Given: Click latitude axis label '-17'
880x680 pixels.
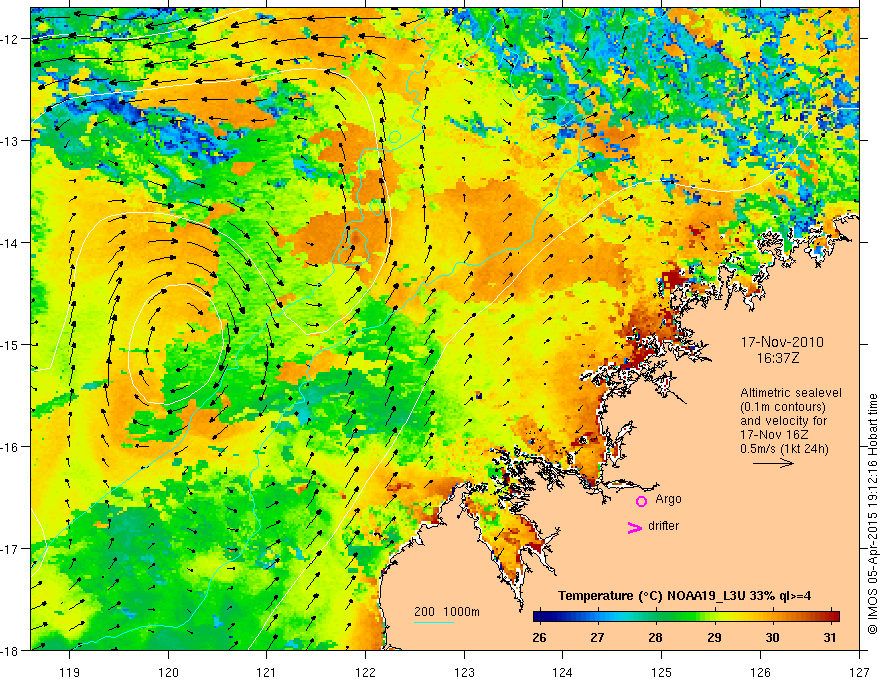Looking at the screenshot, I should coord(11,548).
